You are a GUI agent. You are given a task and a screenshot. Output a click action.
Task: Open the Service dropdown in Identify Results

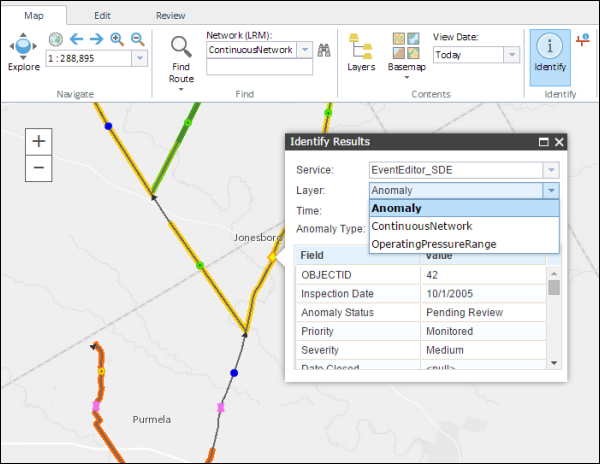[x=550, y=170]
